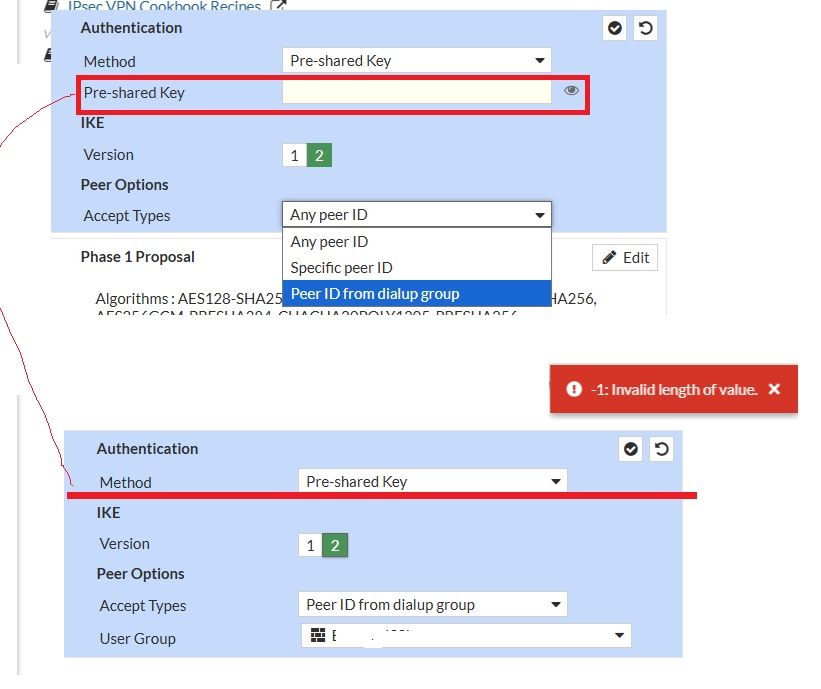Screen dimensions: 821x689
Task: Click the IPsec VPN Cookbook Recipes link
Action: point(164,7)
